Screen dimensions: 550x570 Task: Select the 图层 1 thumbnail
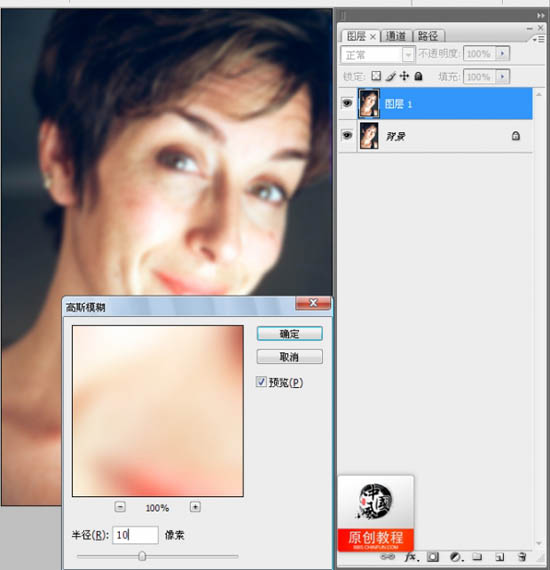tap(369, 103)
